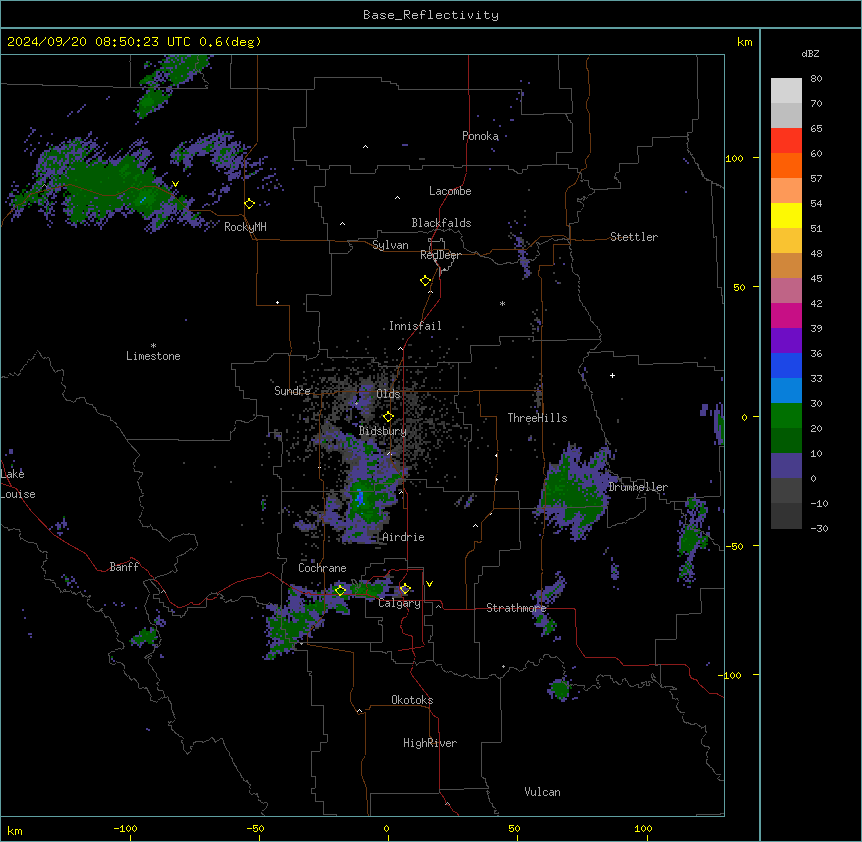The width and height of the screenshot is (862, 842).
Task: Click the yellow diamond marker below RedDeer
Action: 425,281
